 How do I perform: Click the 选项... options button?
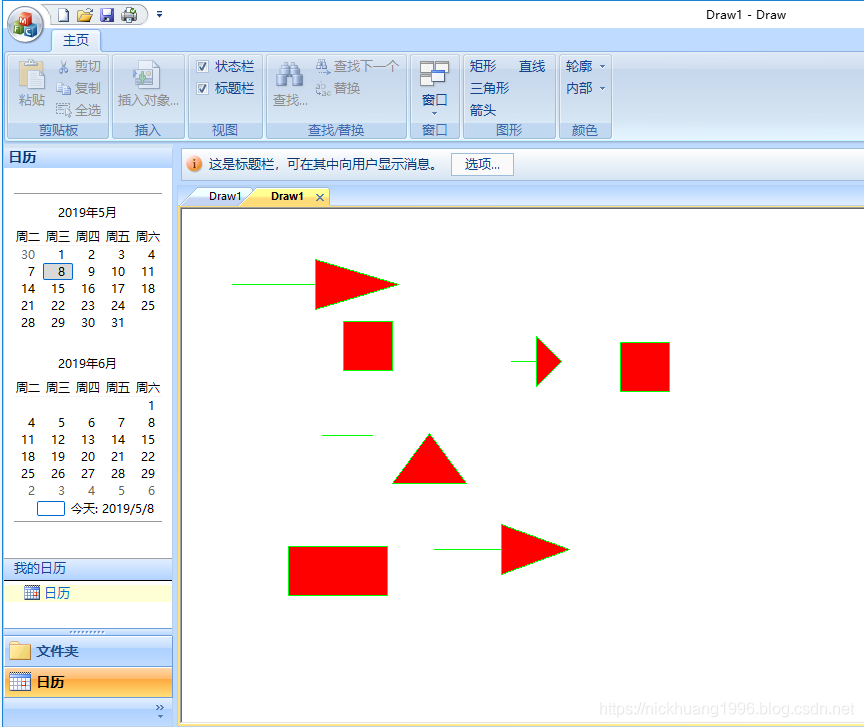[x=482, y=164]
